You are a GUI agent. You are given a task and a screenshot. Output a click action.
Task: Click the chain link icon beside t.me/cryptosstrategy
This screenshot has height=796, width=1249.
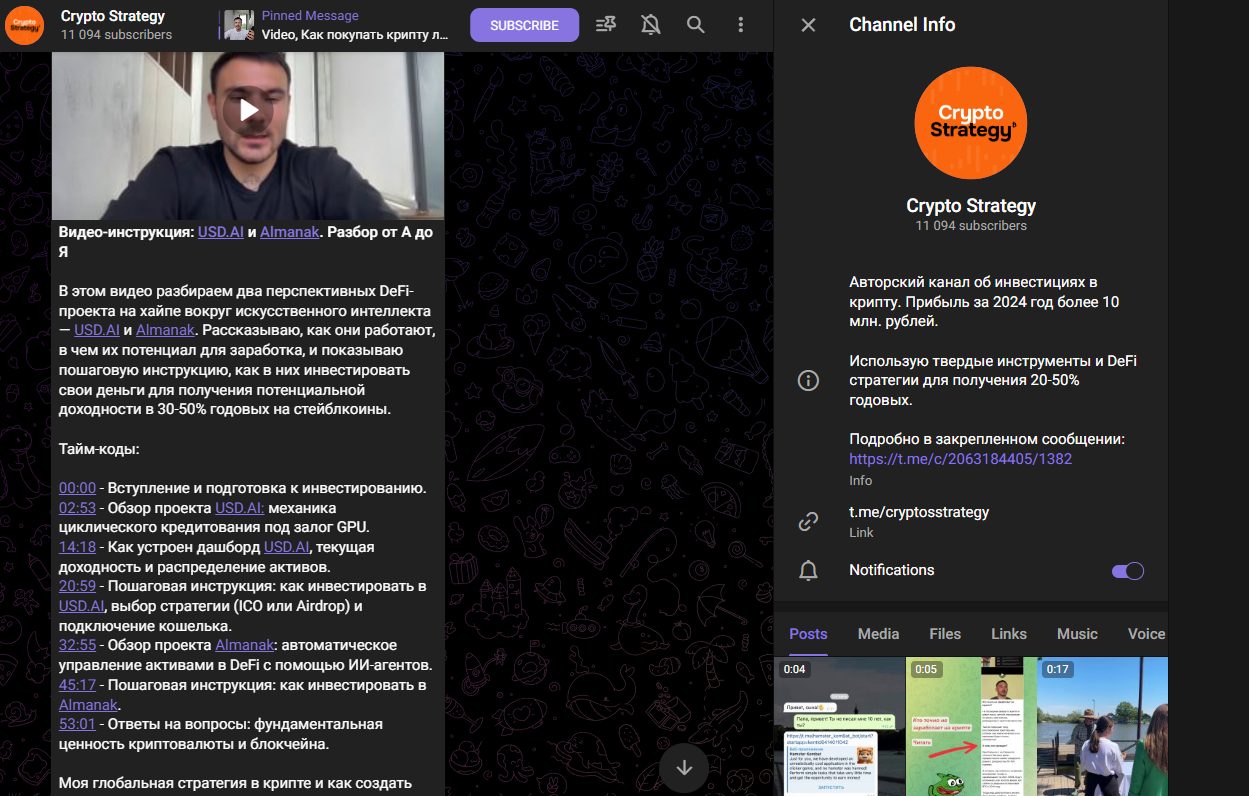(x=808, y=522)
